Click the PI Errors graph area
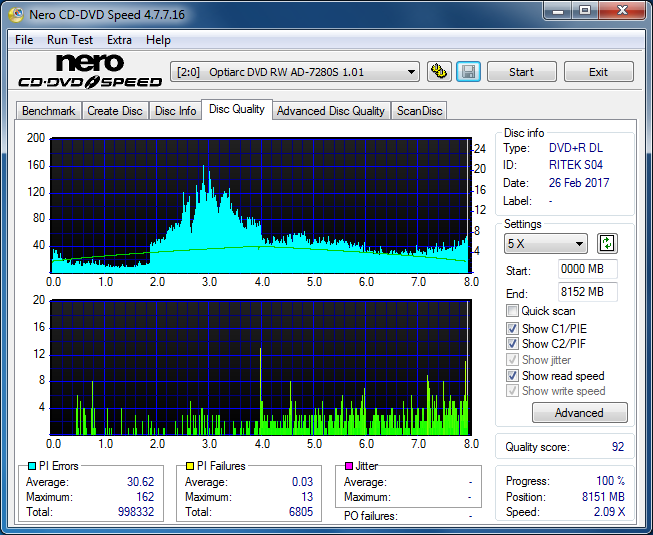 pos(260,206)
